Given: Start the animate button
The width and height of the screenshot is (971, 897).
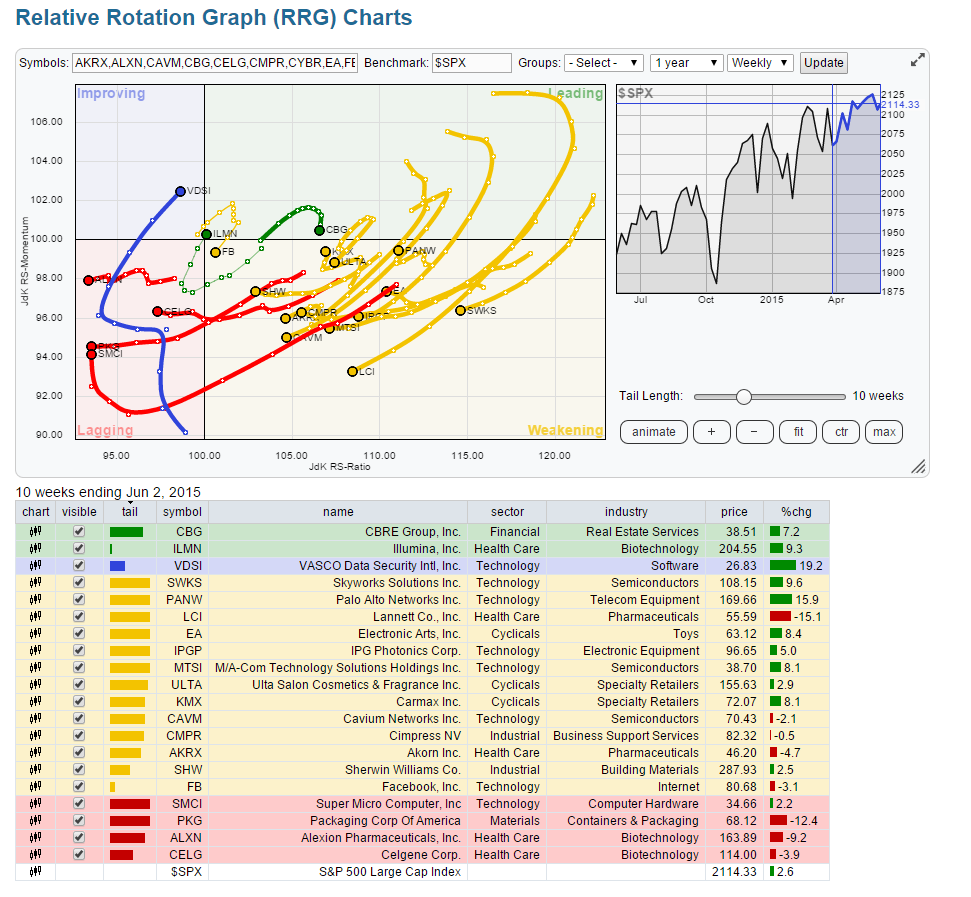Looking at the screenshot, I should coord(653,432).
